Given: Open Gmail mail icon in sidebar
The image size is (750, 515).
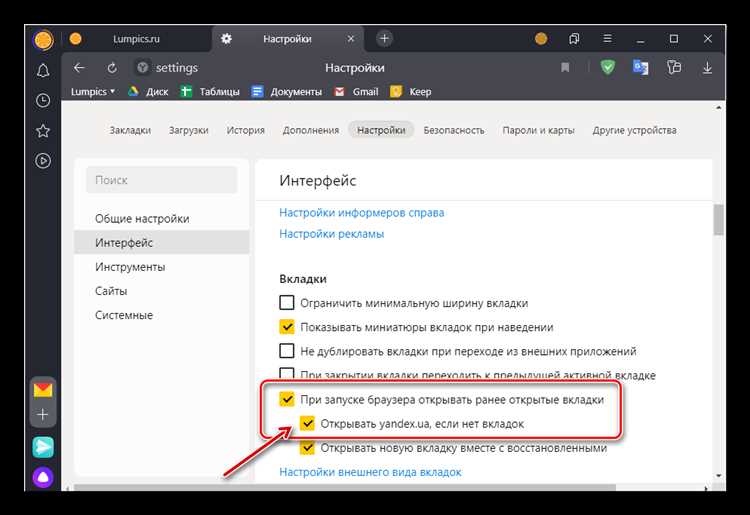Looking at the screenshot, I should pyautogui.click(x=43, y=390).
